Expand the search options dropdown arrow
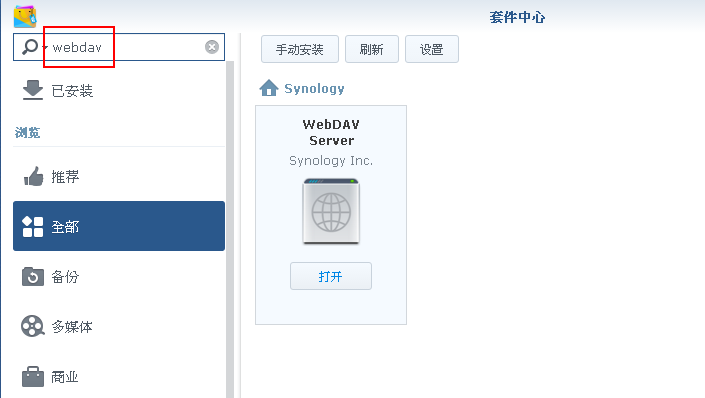This screenshot has width=705, height=398. coord(45,47)
